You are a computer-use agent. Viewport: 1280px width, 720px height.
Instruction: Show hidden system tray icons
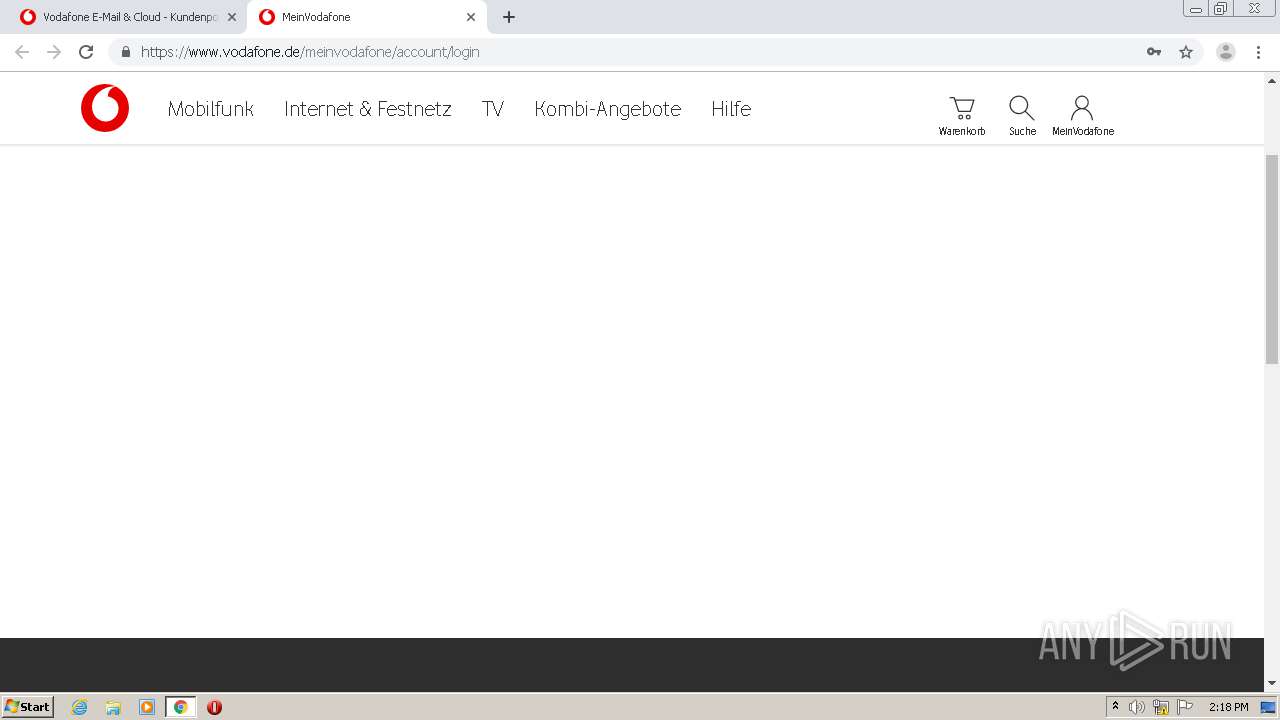point(1116,707)
